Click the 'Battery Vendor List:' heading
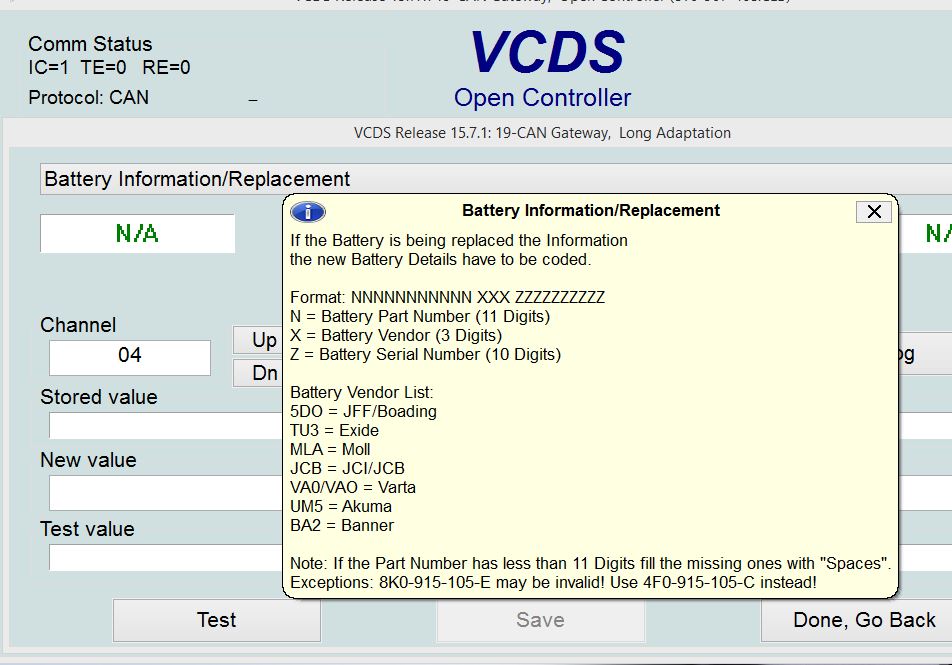This screenshot has width=952, height=665. pyautogui.click(x=362, y=392)
